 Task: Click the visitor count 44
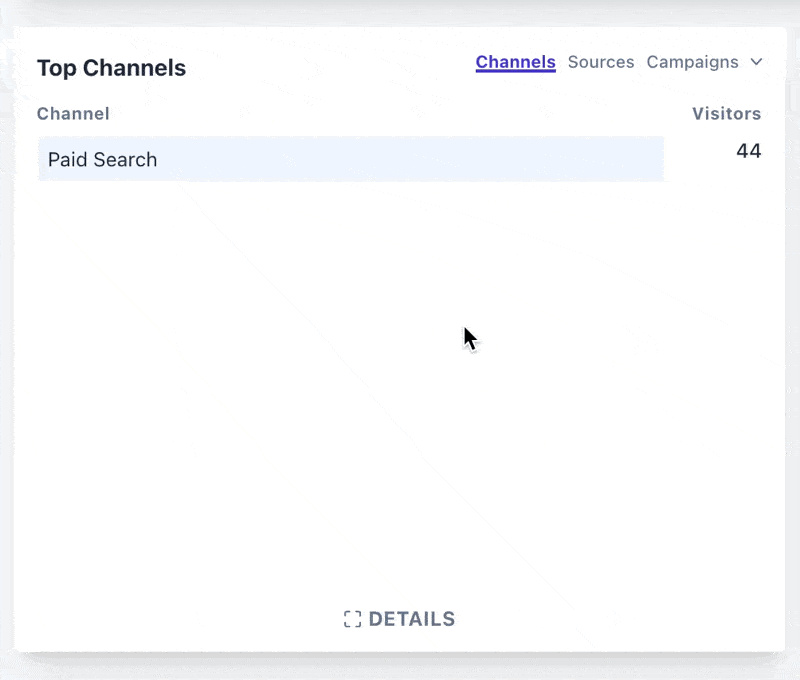748,151
